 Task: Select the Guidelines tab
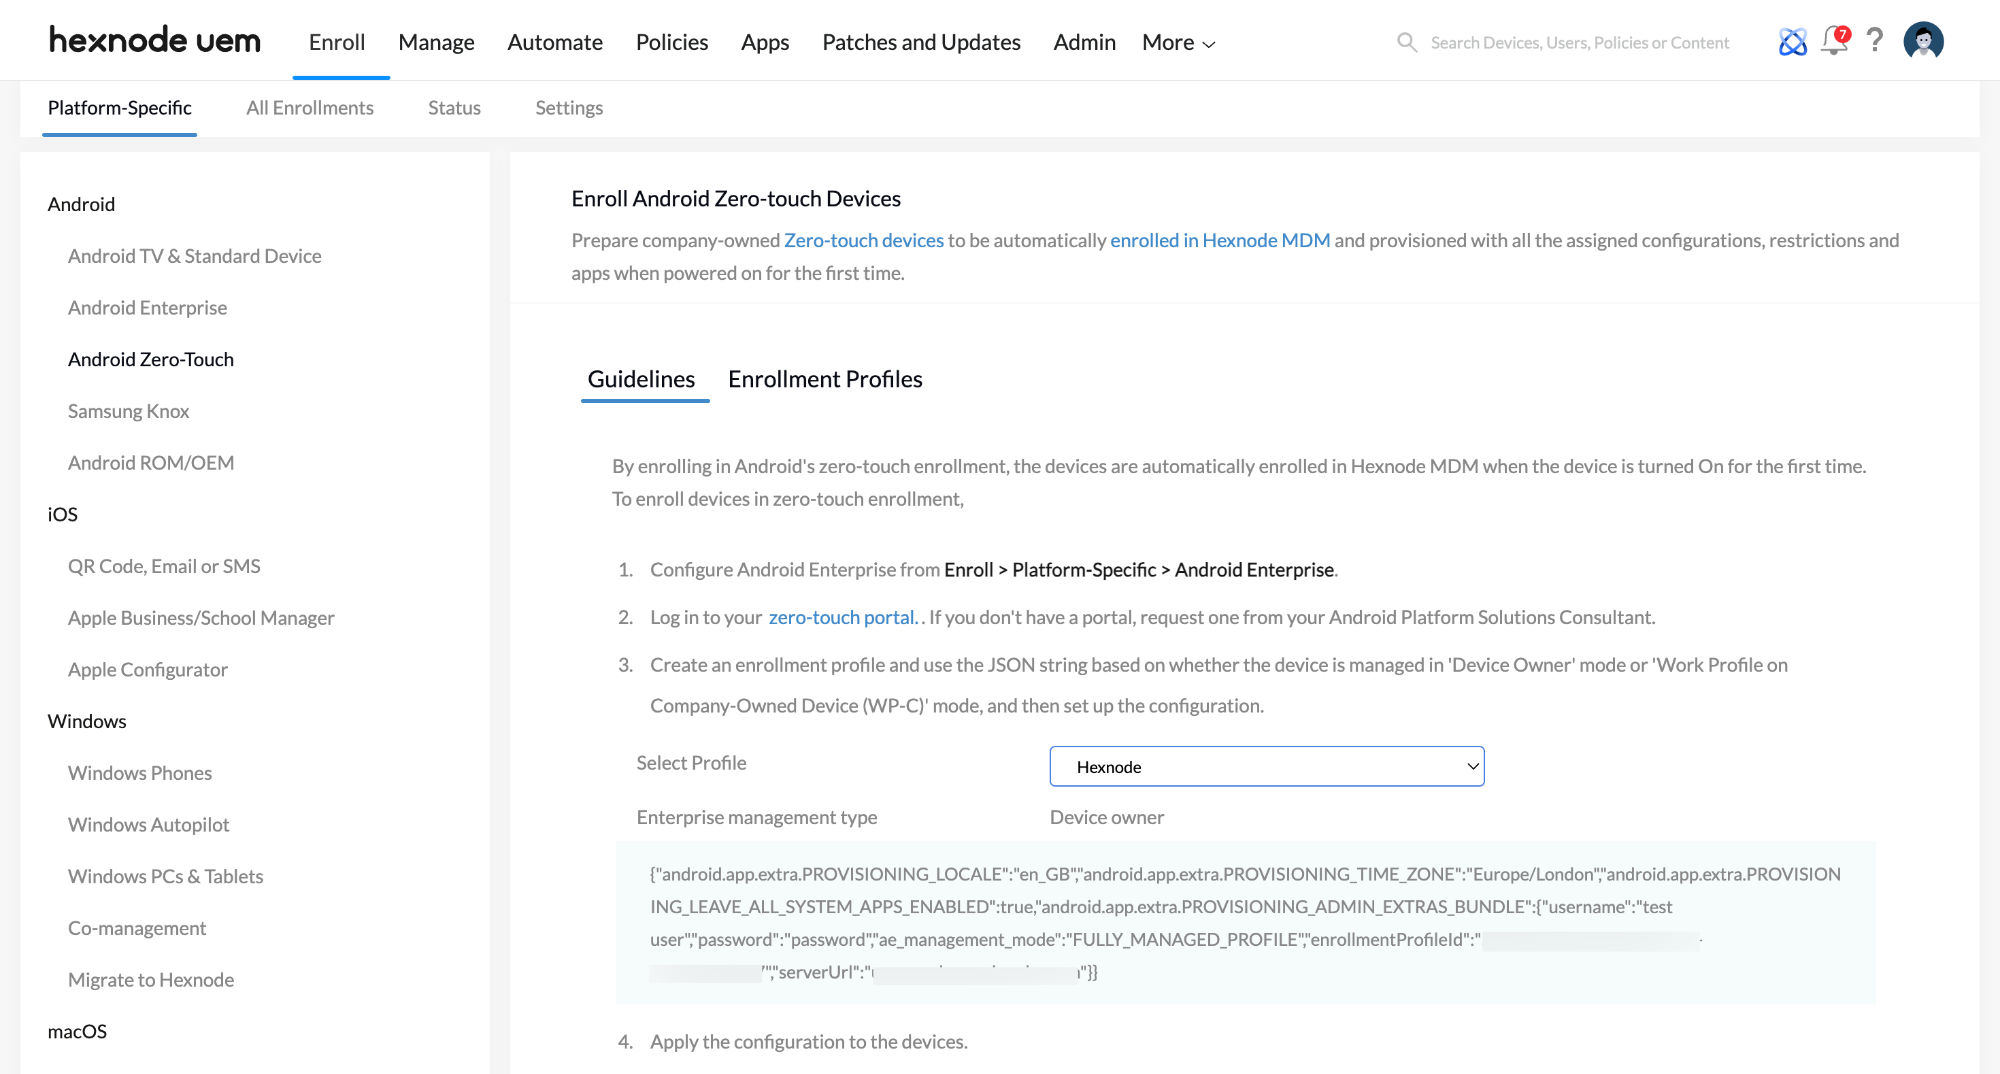[x=641, y=379]
